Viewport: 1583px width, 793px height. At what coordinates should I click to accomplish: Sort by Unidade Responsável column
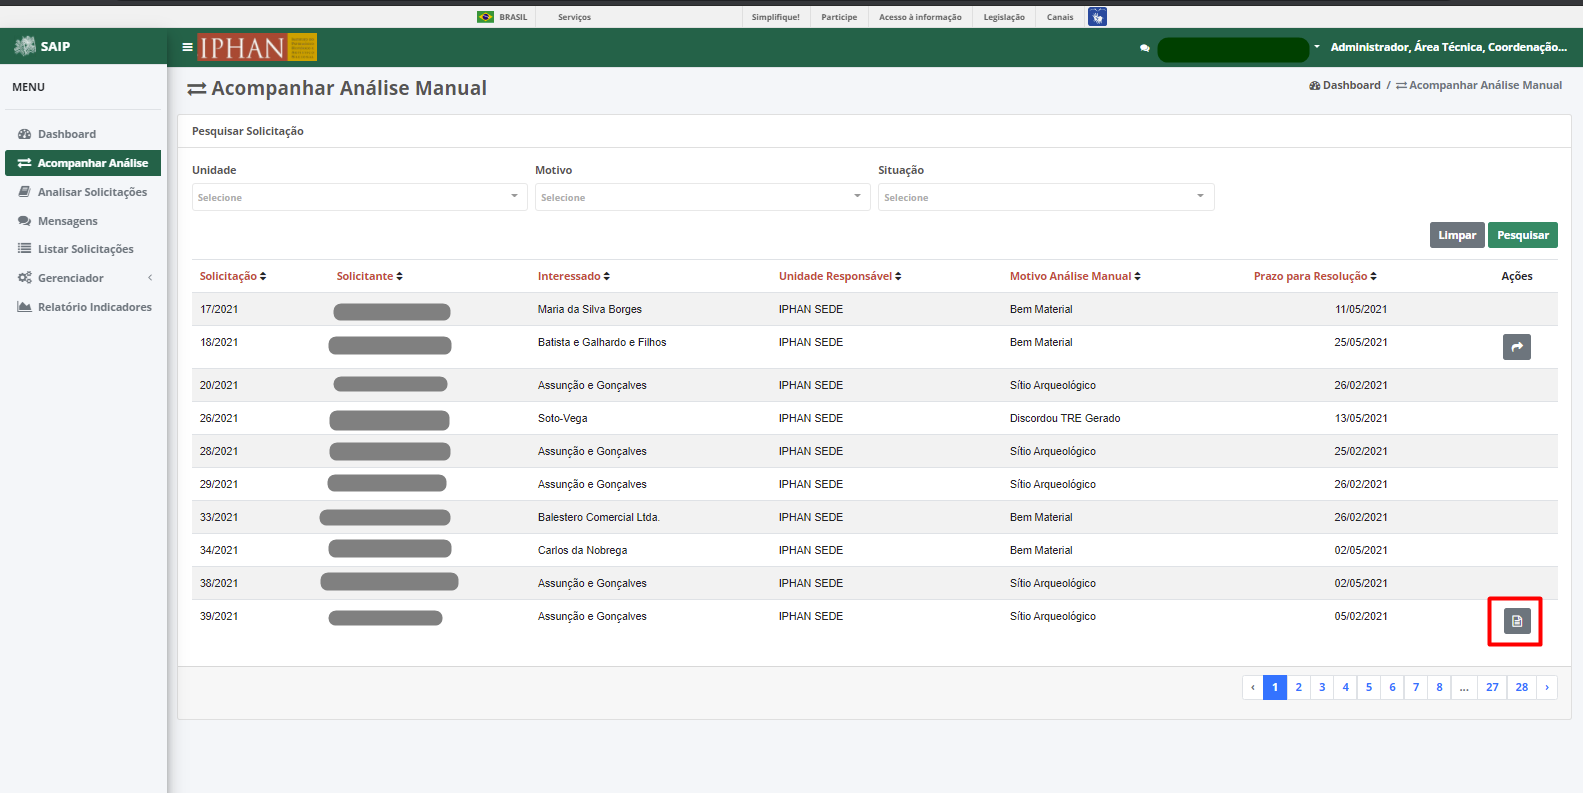point(840,276)
